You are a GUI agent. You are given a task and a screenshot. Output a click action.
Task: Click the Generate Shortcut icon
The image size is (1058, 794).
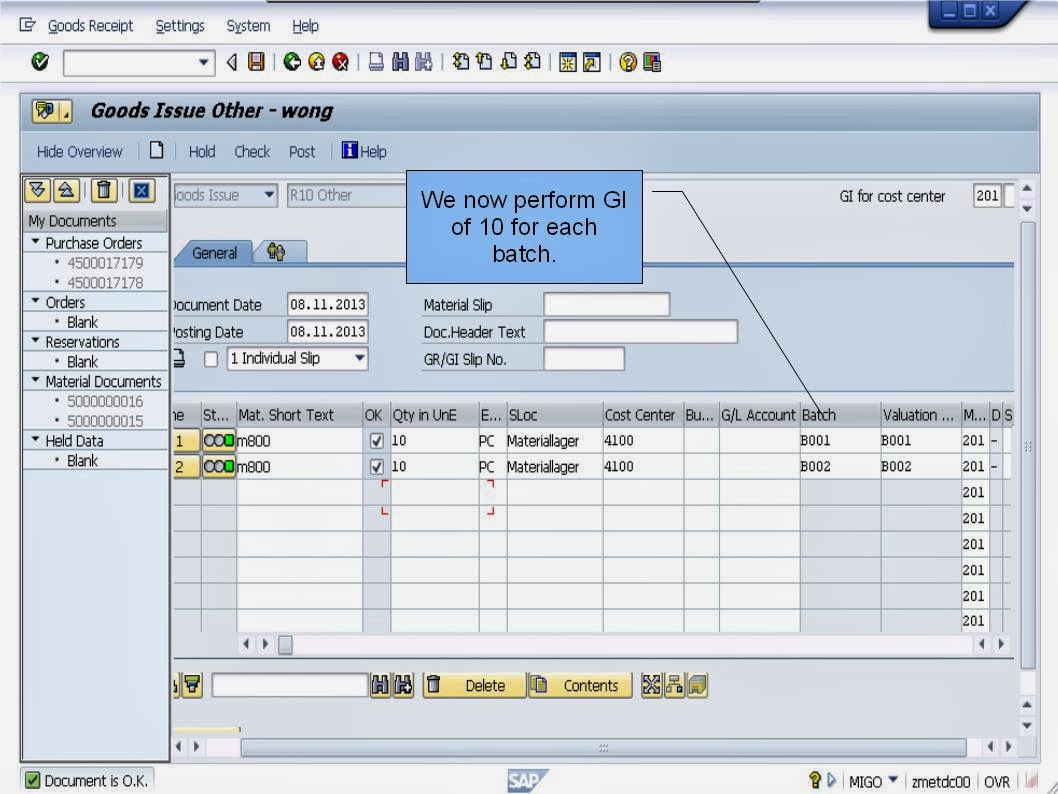[592, 62]
